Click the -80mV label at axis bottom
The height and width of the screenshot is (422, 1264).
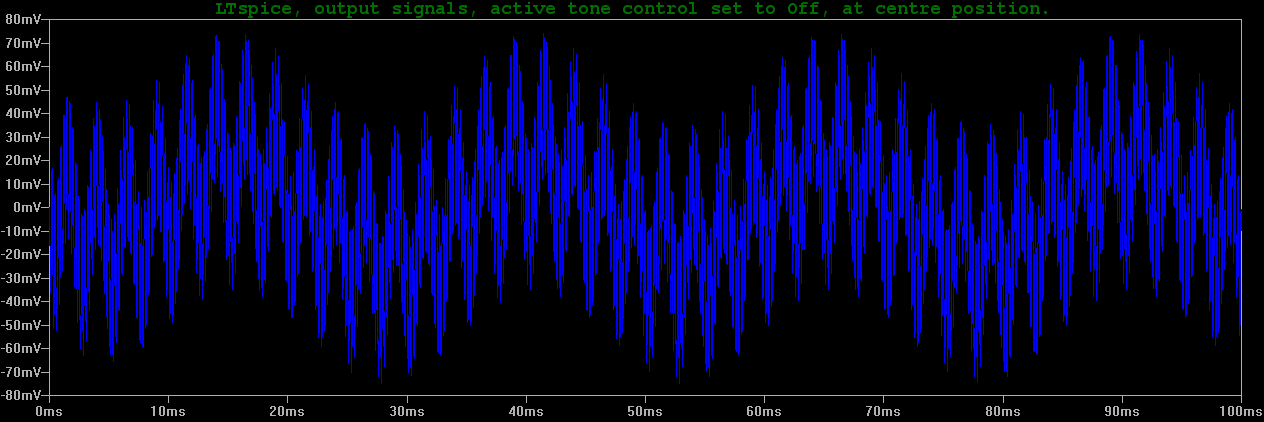click(x=20, y=395)
